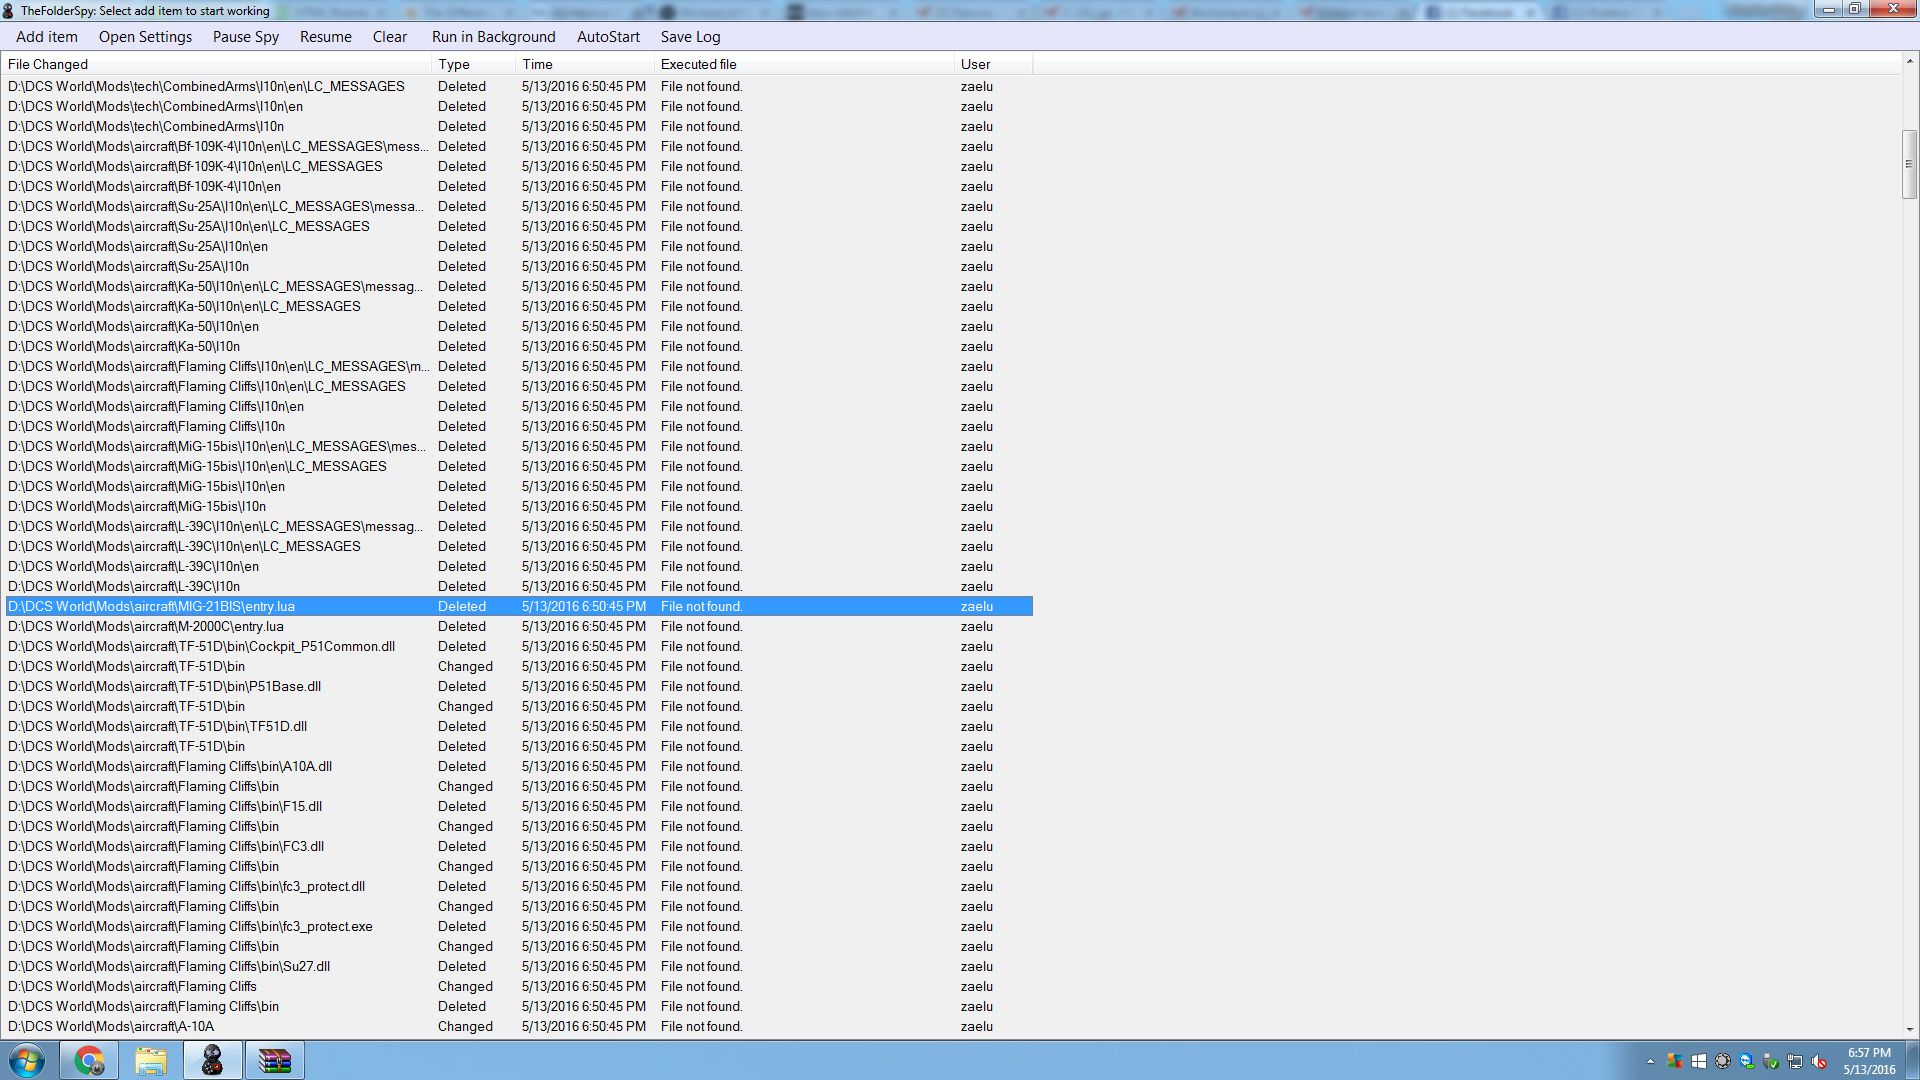Click Save Log in the menu bar
The image size is (1920, 1080).
pyautogui.click(x=690, y=37)
